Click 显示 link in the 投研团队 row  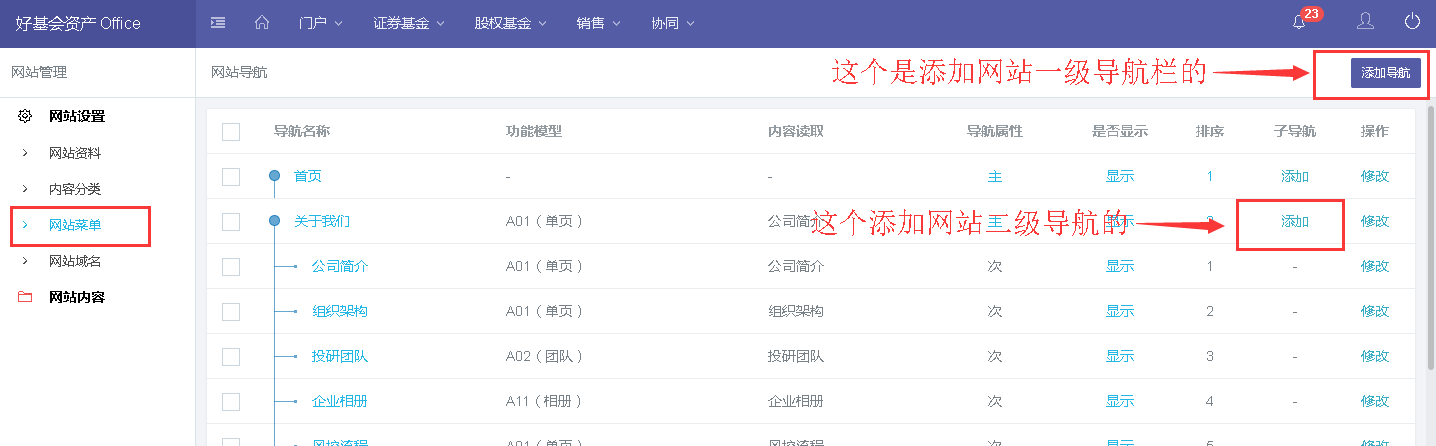coord(1119,356)
